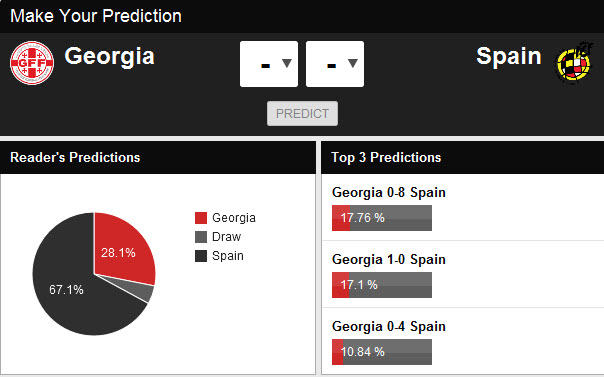This screenshot has width=604, height=377.
Task: Select the Georgia 1-0 Spain prediction
Action: (x=389, y=259)
